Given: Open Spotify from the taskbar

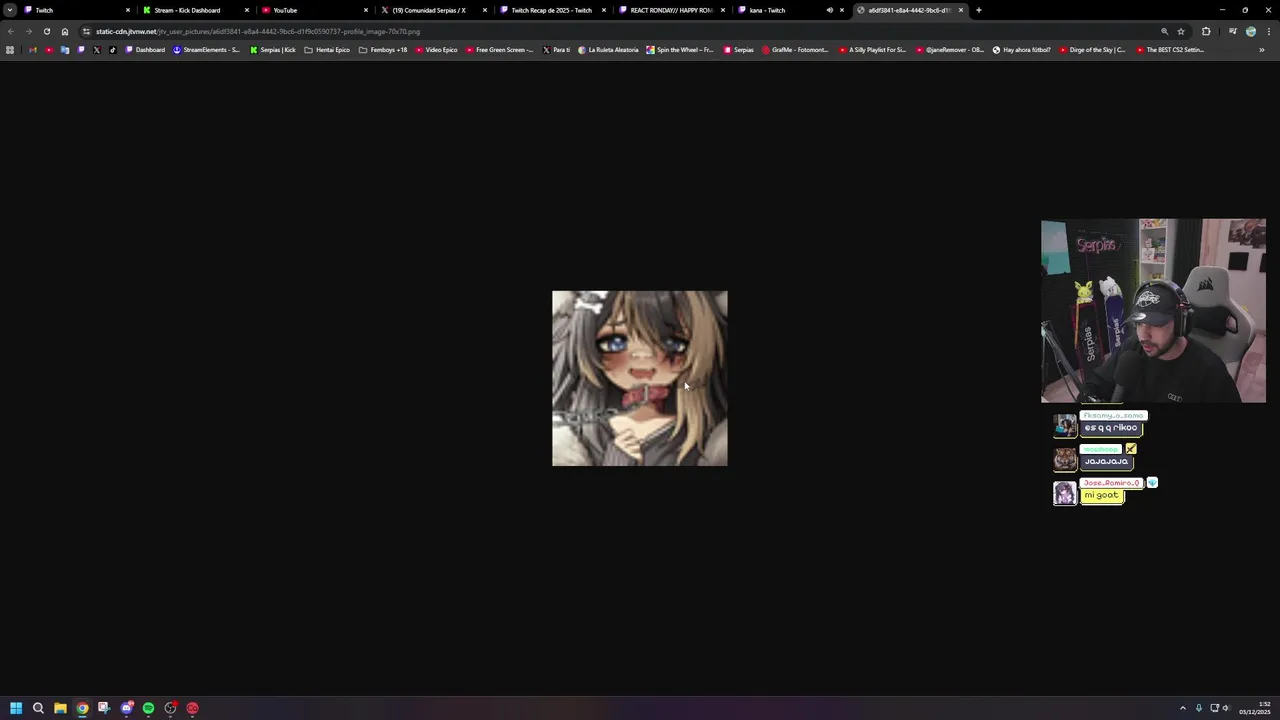Looking at the screenshot, I should pyautogui.click(x=148, y=708).
